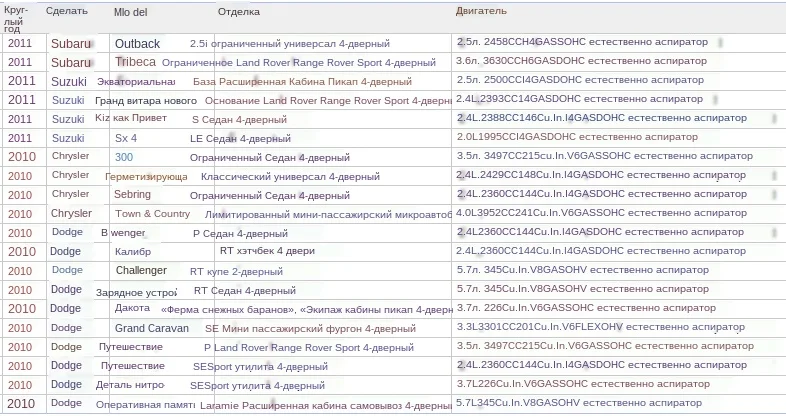Image resolution: width=786 pixels, height=417 pixels.
Task: Select the 'Sebring' model cell
Action: click(x=132, y=194)
